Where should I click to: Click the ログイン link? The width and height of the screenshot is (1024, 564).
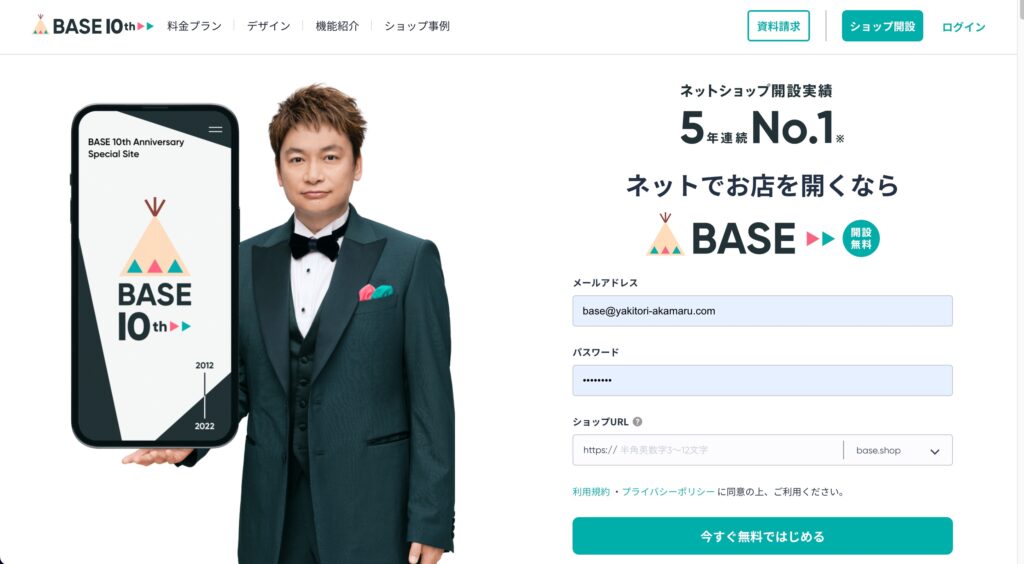coord(963,27)
